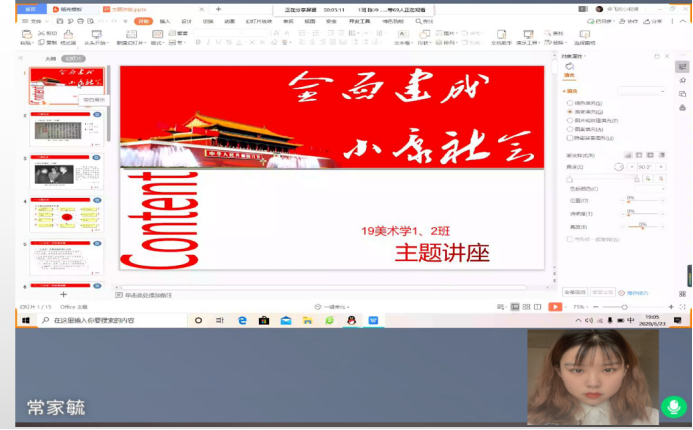
Task: Switch to reading view icon
Action: click(537, 307)
